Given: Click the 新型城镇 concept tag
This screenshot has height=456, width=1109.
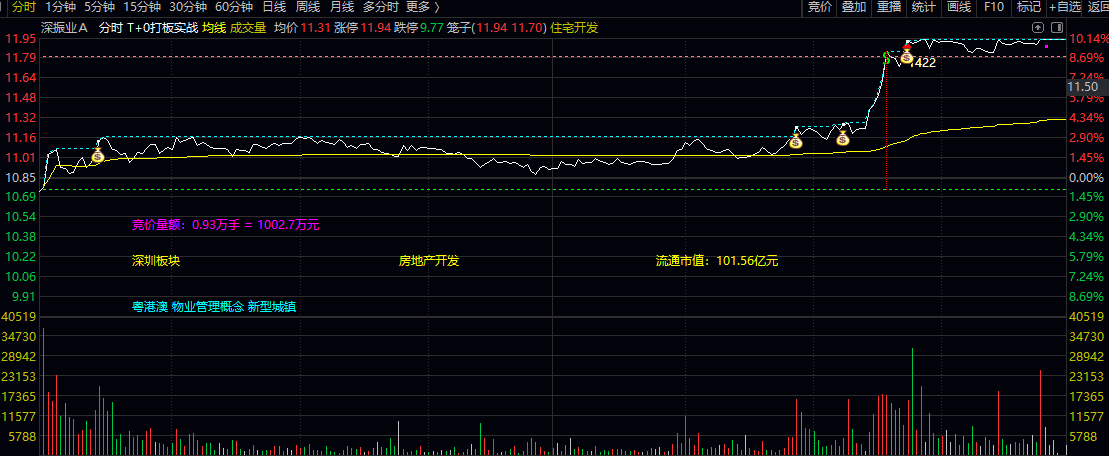Looking at the screenshot, I should pos(272,307).
